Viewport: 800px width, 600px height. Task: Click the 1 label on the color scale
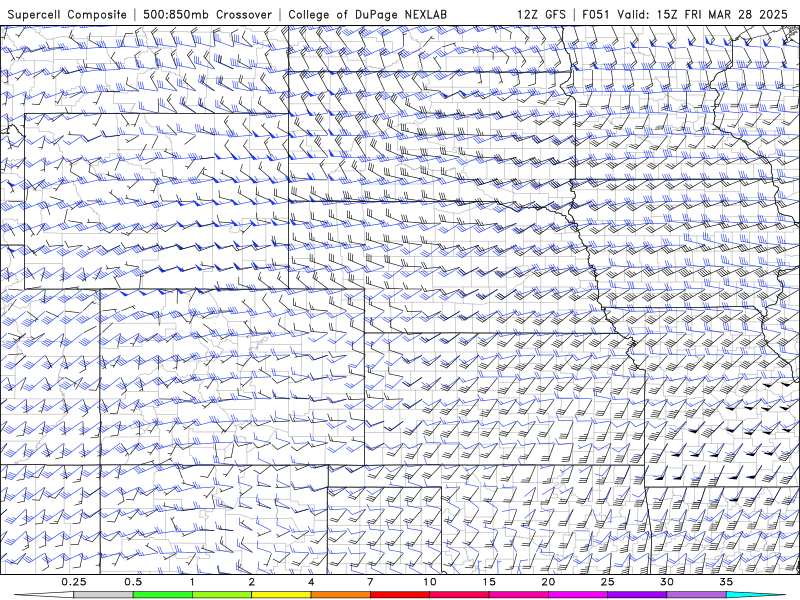[x=192, y=582]
